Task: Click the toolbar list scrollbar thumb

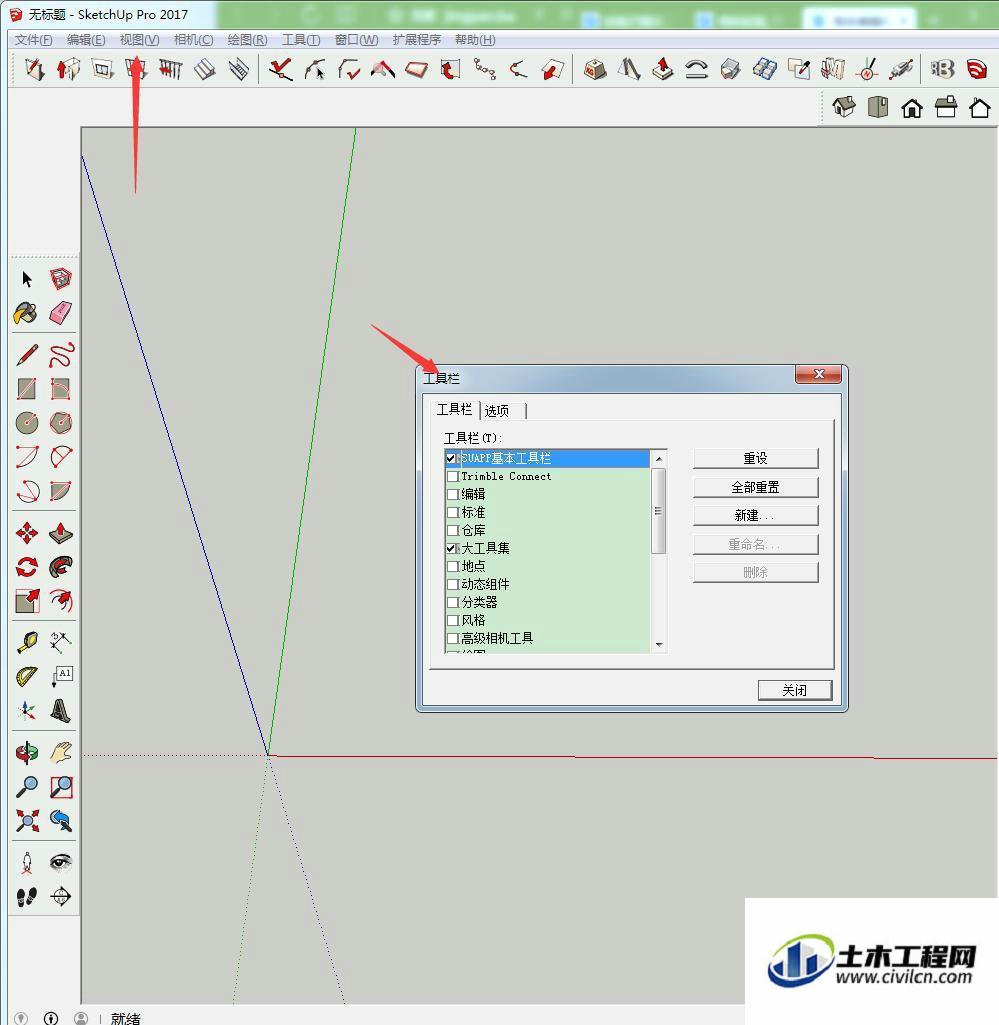Action: [x=658, y=511]
